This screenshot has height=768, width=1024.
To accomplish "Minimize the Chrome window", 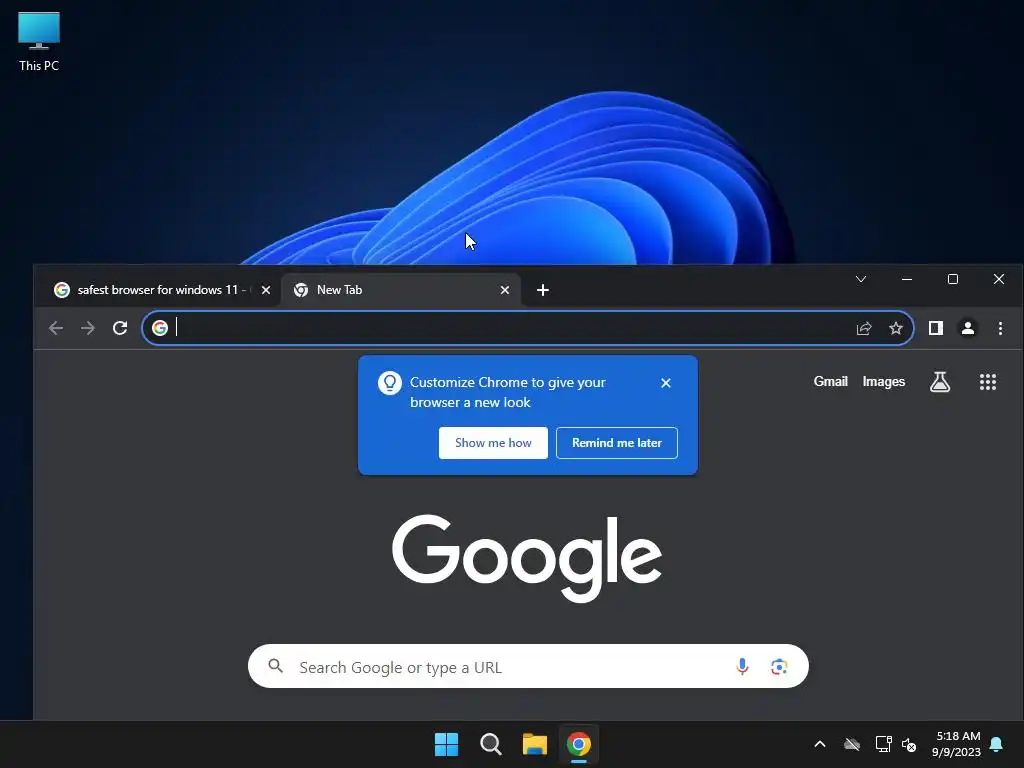I will (906, 280).
